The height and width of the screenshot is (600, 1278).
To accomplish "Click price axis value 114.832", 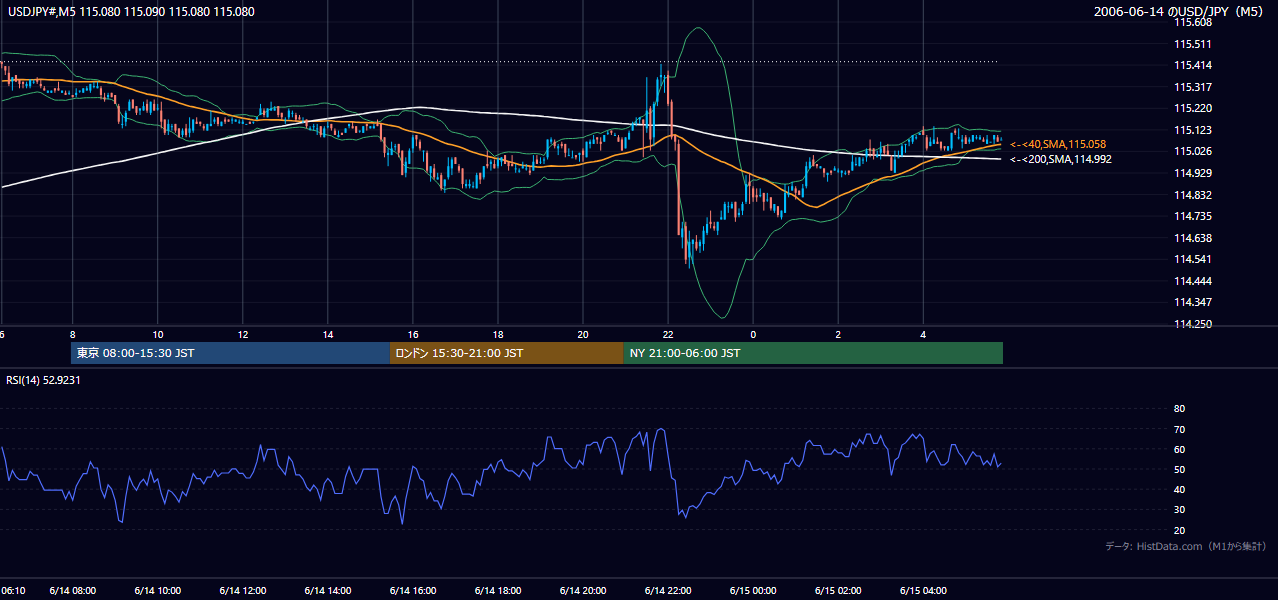I will (1193, 195).
